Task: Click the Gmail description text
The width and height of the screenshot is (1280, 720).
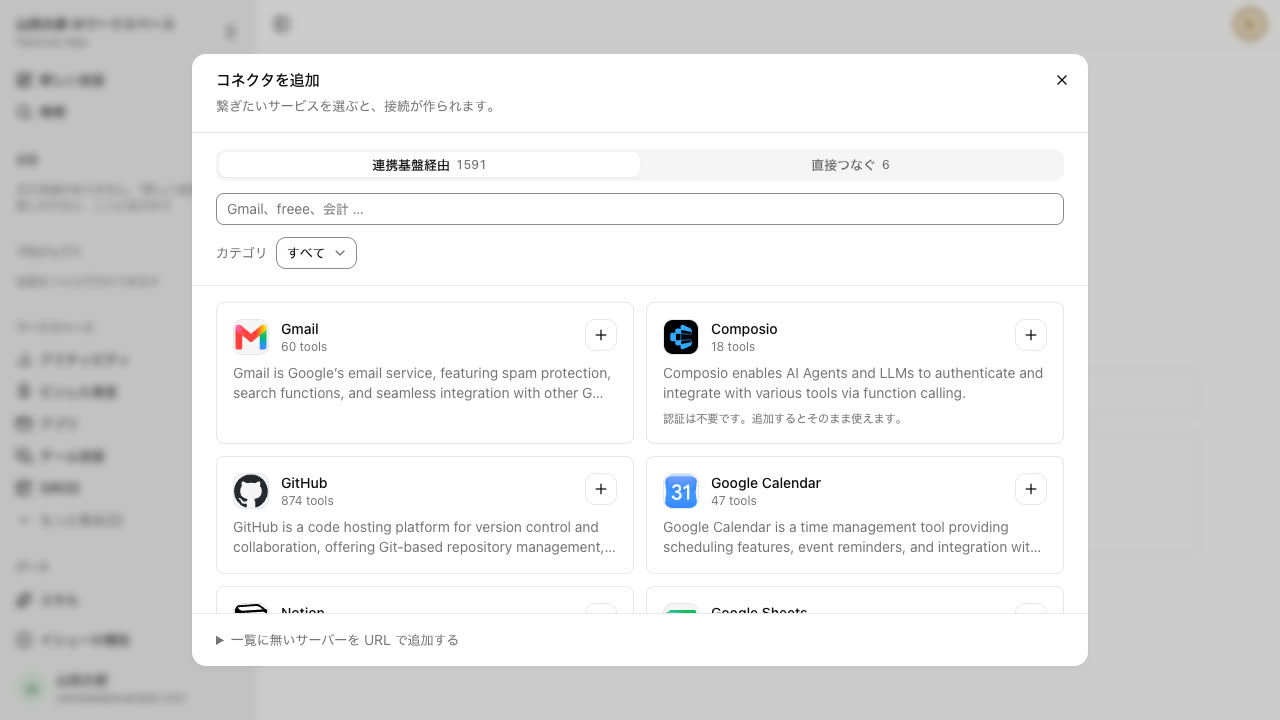Action: pyautogui.click(x=422, y=383)
